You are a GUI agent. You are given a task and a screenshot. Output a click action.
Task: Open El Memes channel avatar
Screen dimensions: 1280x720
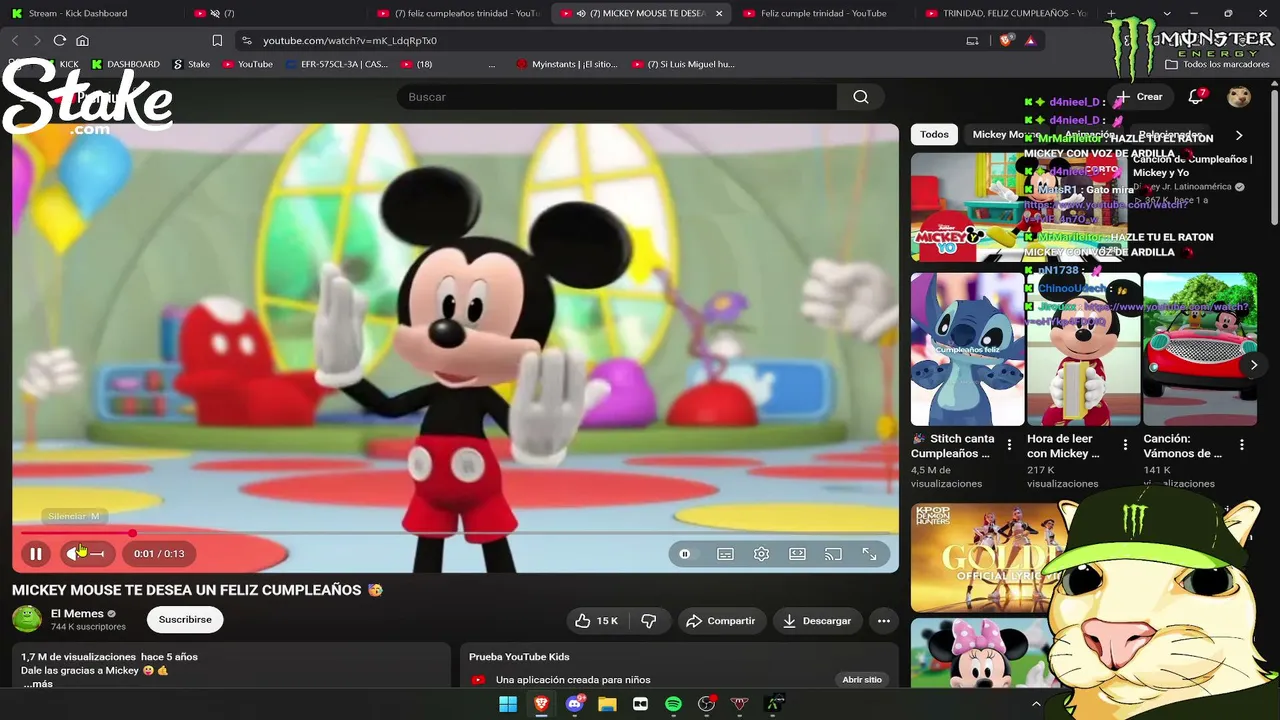pyautogui.click(x=27, y=619)
